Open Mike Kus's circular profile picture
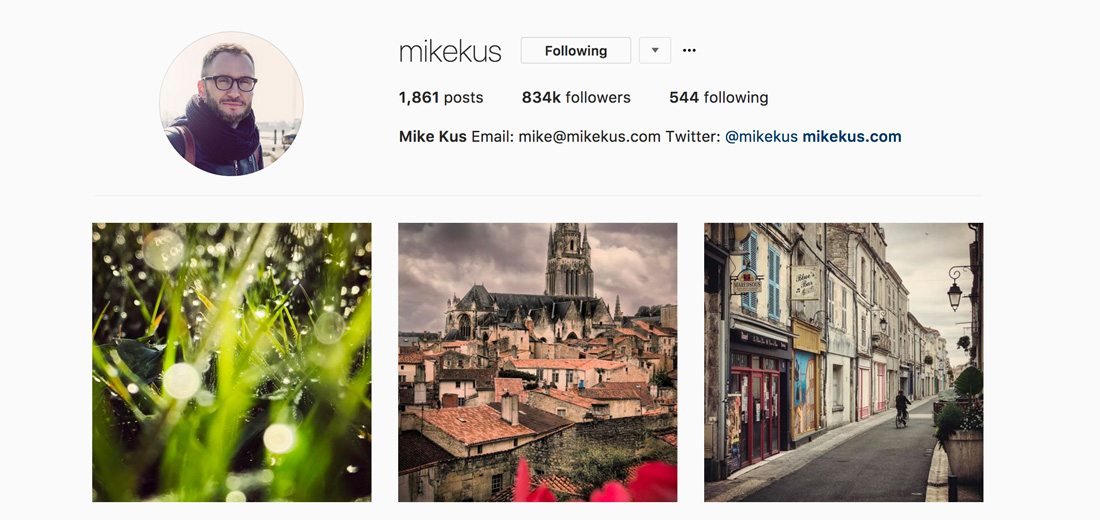1100x520 pixels. pyautogui.click(x=232, y=103)
